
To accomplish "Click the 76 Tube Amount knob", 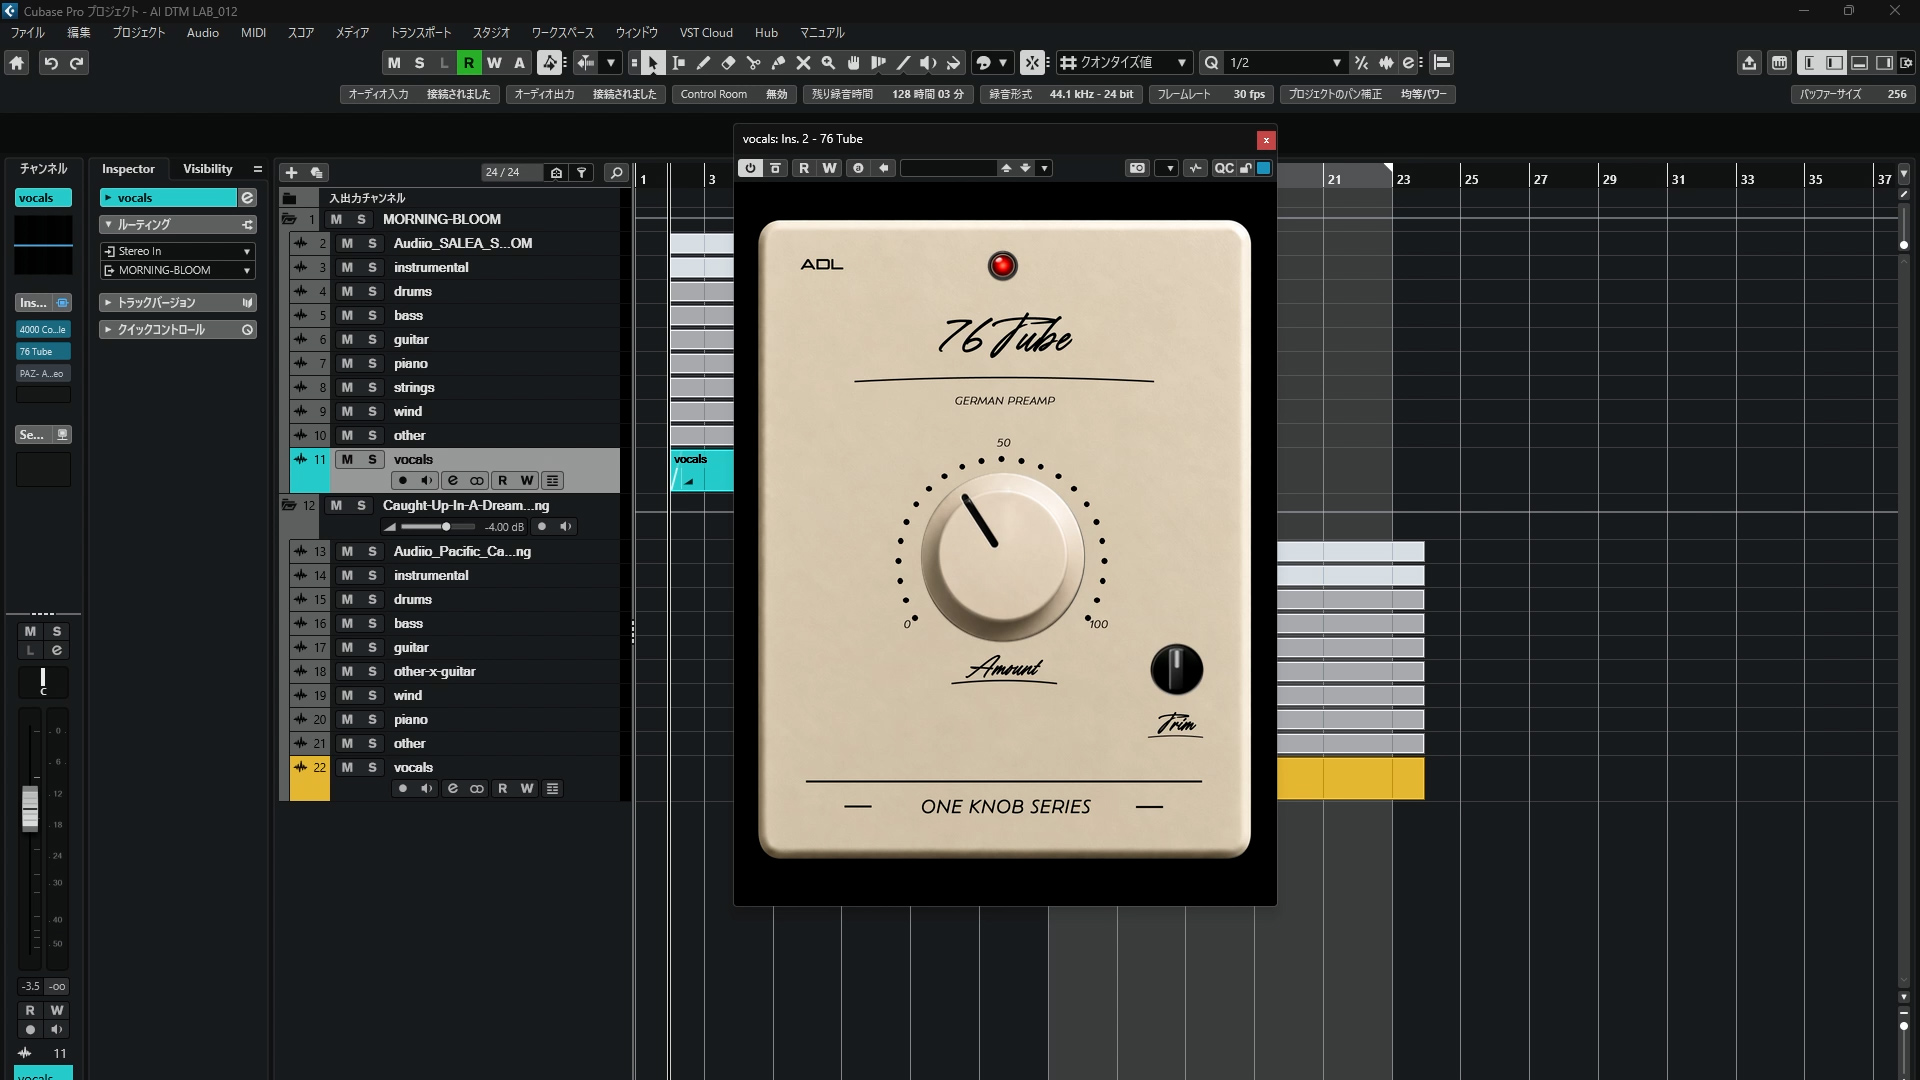I will [x=1002, y=556].
